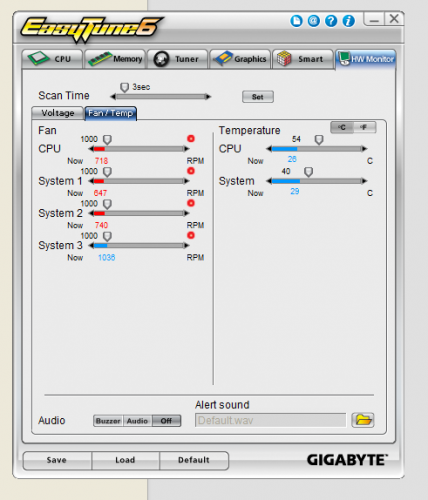Image resolution: width=428 pixels, height=500 pixels.
Task: Click right arrow of CPU fan slider
Action: tap(187, 149)
